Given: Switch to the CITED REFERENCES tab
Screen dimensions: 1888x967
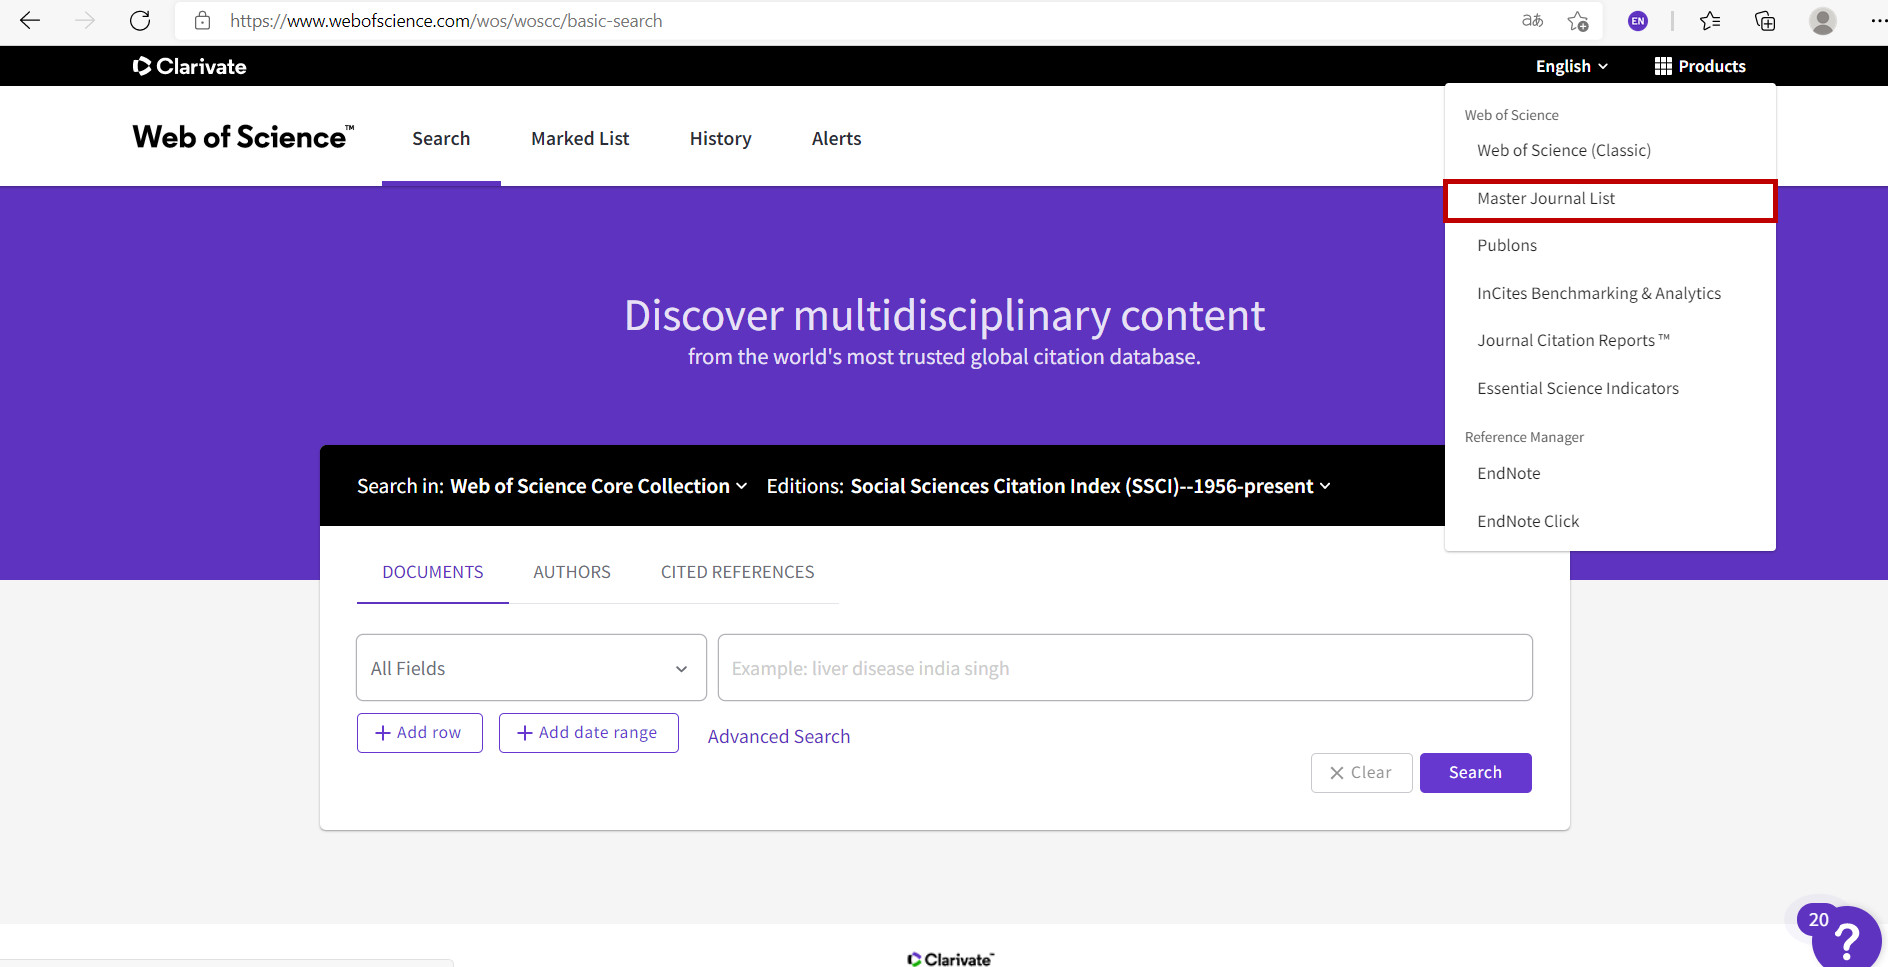Looking at the screenshot, I should [738, 572].
